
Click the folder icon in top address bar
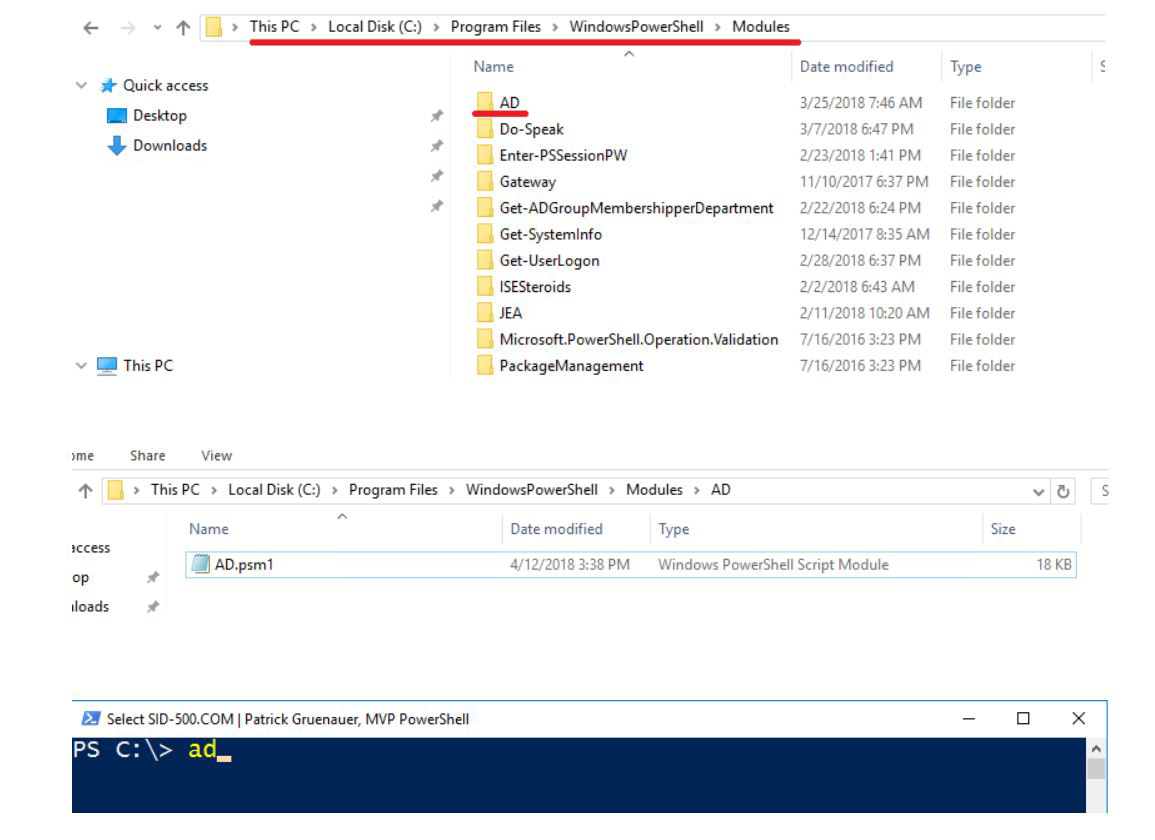point(214,28)
